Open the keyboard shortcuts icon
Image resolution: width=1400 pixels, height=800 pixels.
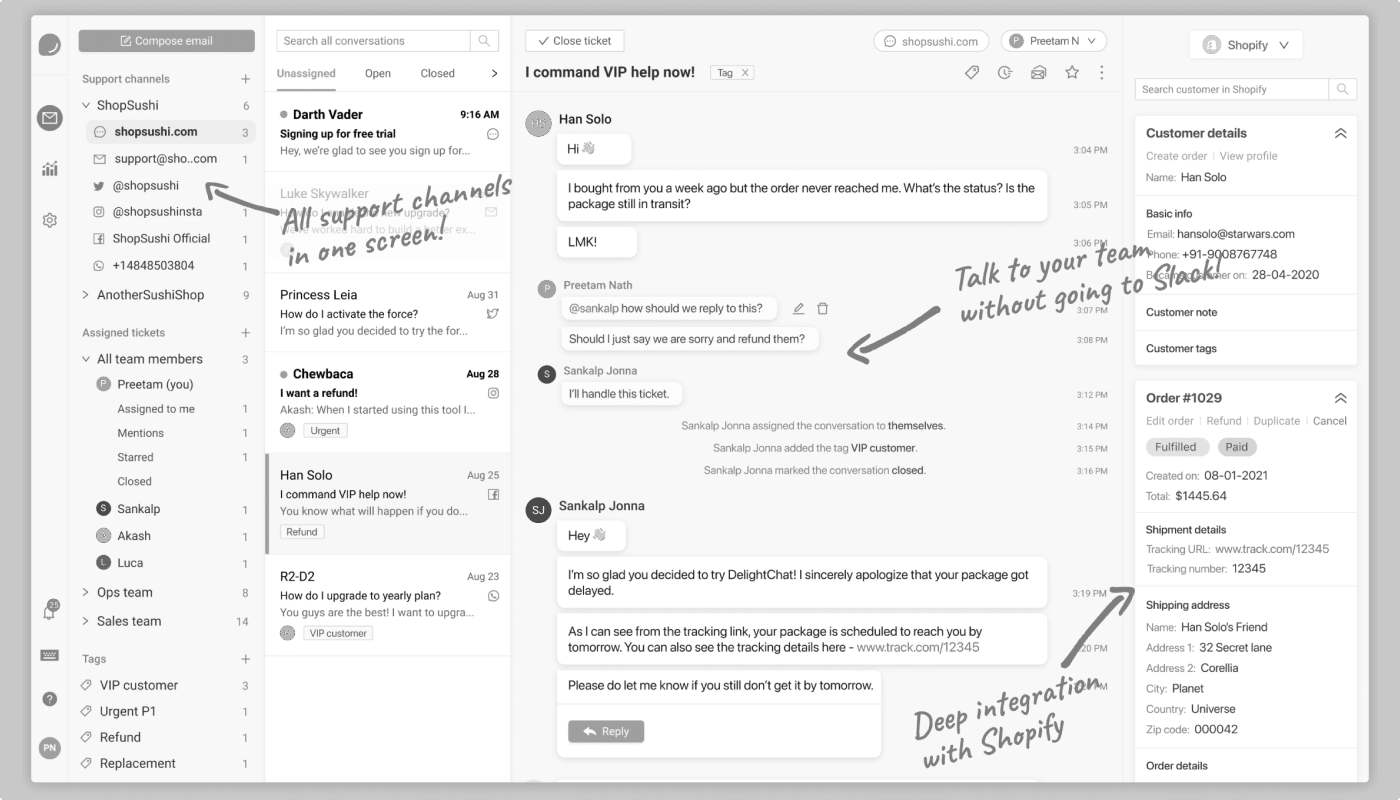[x=49, y=655]
